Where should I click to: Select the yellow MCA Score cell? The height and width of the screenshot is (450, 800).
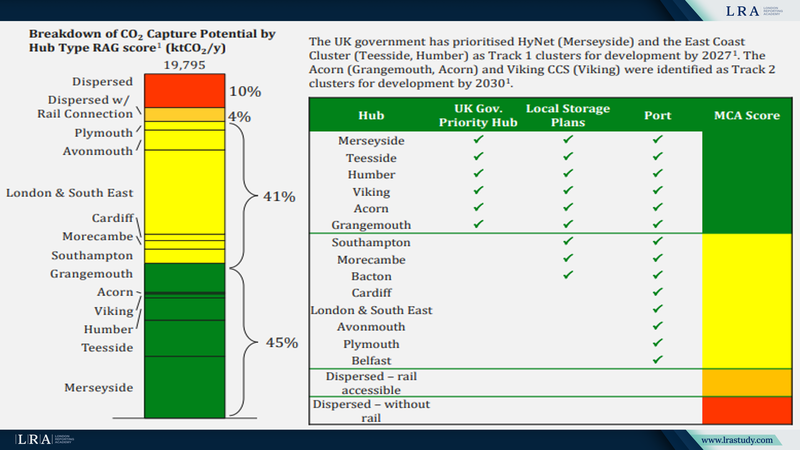click(747, 301)
